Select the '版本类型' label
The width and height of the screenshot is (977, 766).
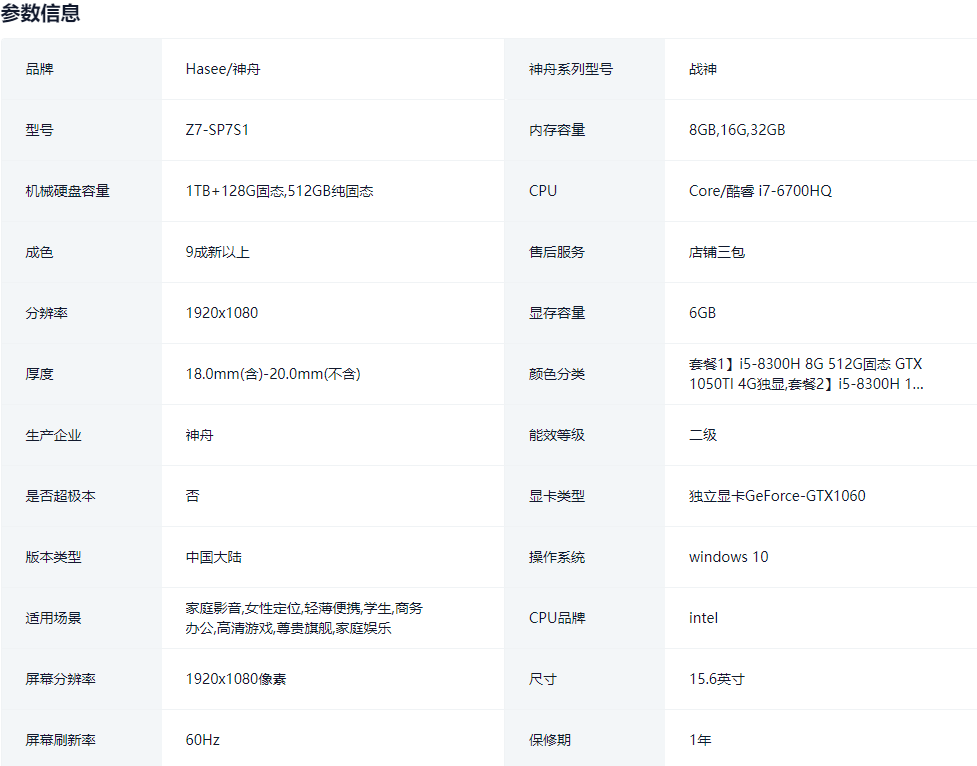coord(54,557)
